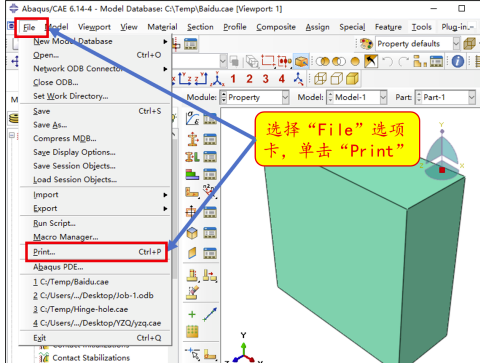
Task: Select the Assign Material Orientation tool
Action: tap(192, 192)
